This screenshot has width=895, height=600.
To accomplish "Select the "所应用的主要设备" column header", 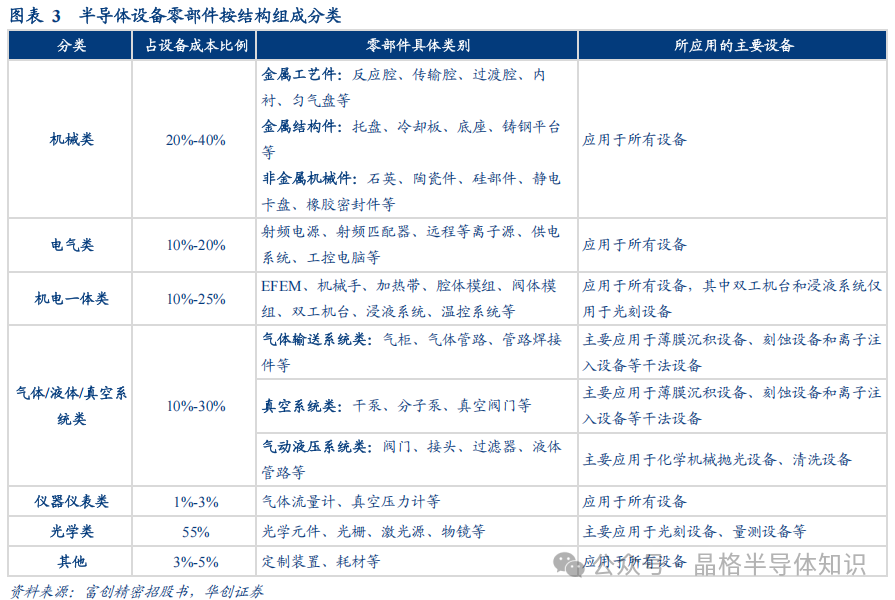I will click(x=733, y=46).
